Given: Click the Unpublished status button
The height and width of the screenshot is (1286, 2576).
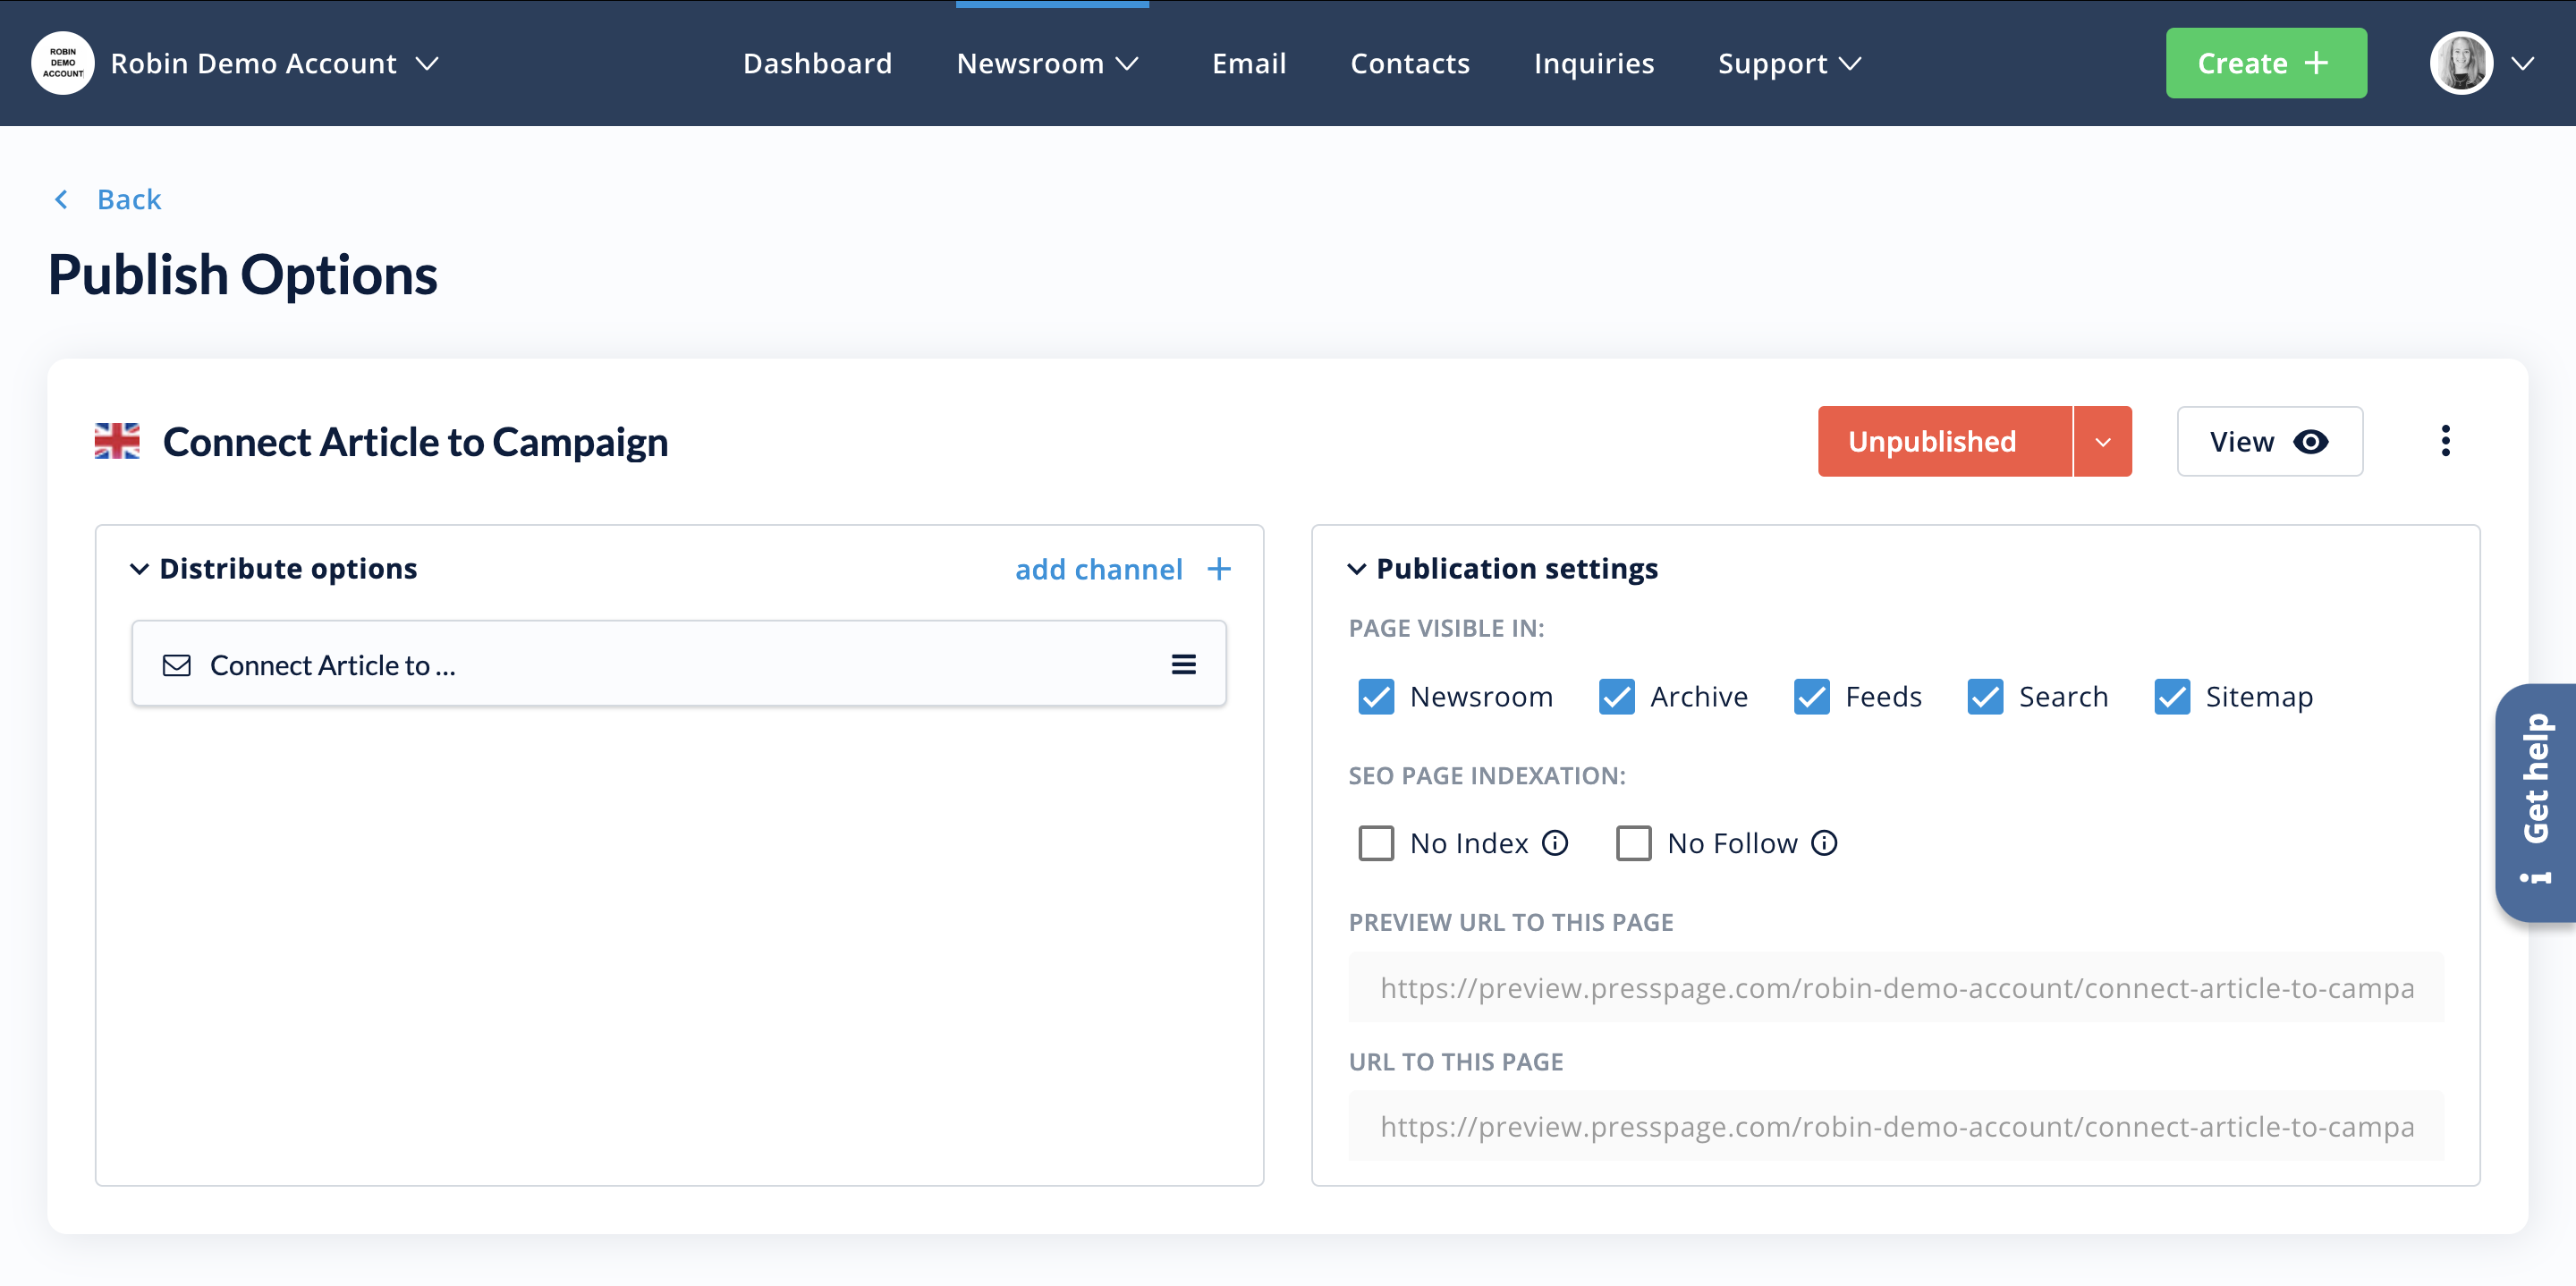Looking at the screenshot, I should click(1944, 441).
